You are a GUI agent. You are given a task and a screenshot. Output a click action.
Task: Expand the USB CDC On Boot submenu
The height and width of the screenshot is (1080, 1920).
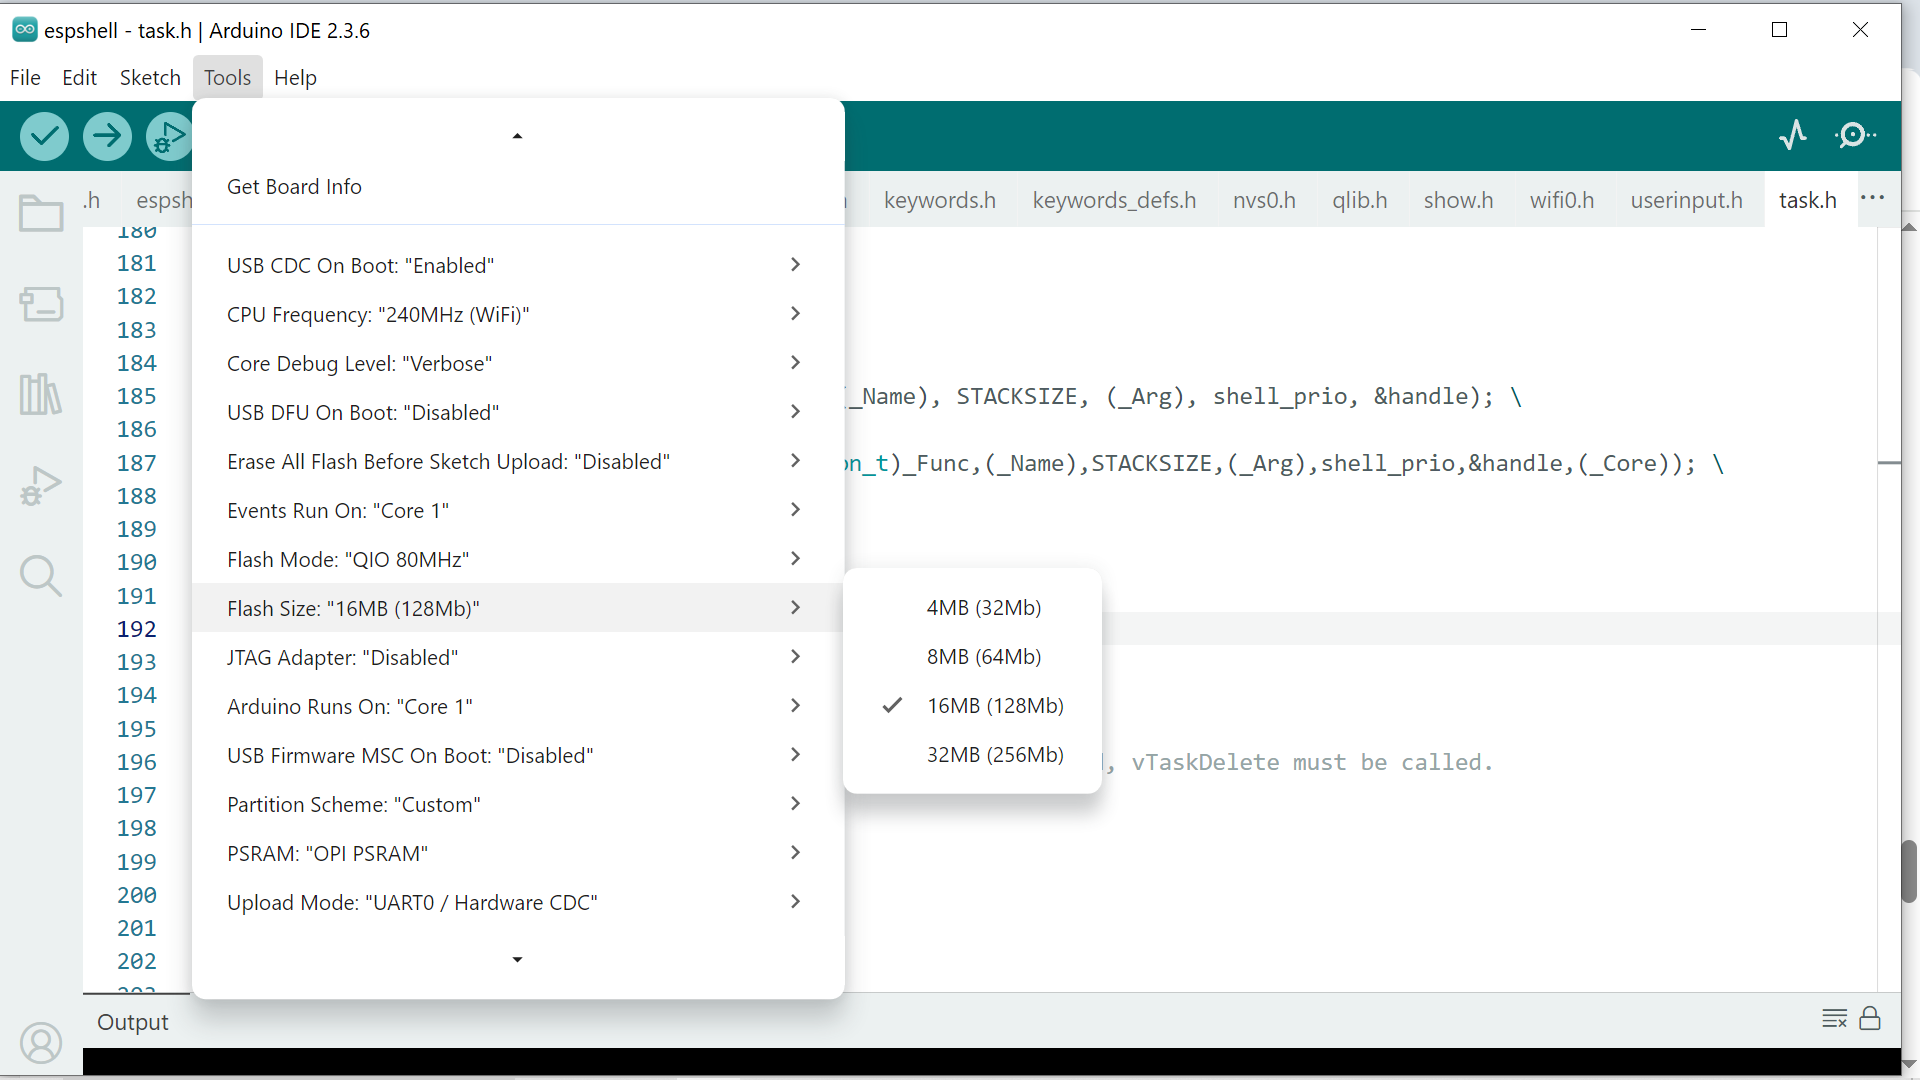point(518,265)
